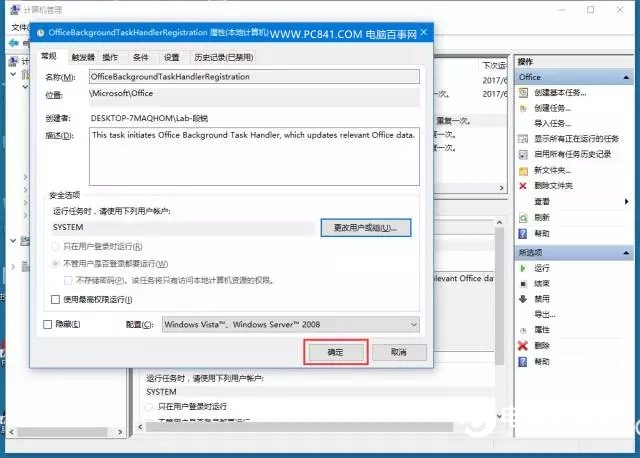Screen dimensions: 640x458
Task: Click the red X 删除文件夹 icon
Action: point(523,186)
